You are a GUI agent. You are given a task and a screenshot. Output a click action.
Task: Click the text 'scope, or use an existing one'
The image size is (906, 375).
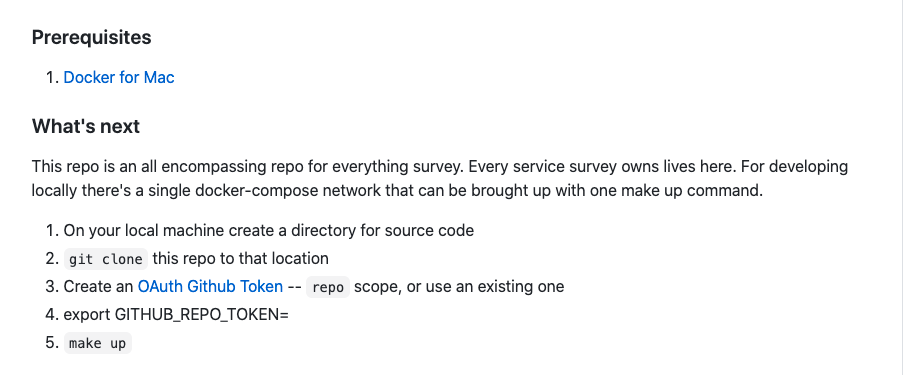459,287
